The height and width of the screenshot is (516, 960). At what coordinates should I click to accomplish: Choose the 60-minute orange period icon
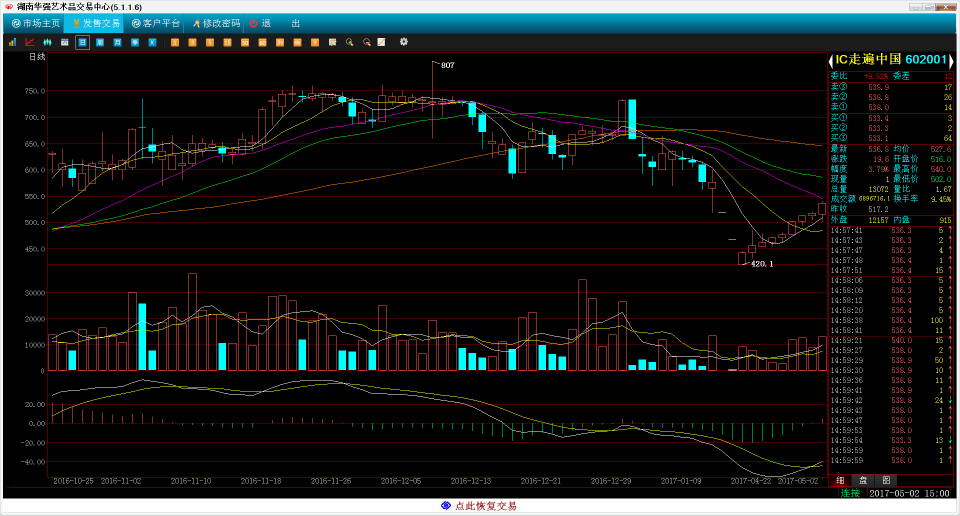[262, 42]
